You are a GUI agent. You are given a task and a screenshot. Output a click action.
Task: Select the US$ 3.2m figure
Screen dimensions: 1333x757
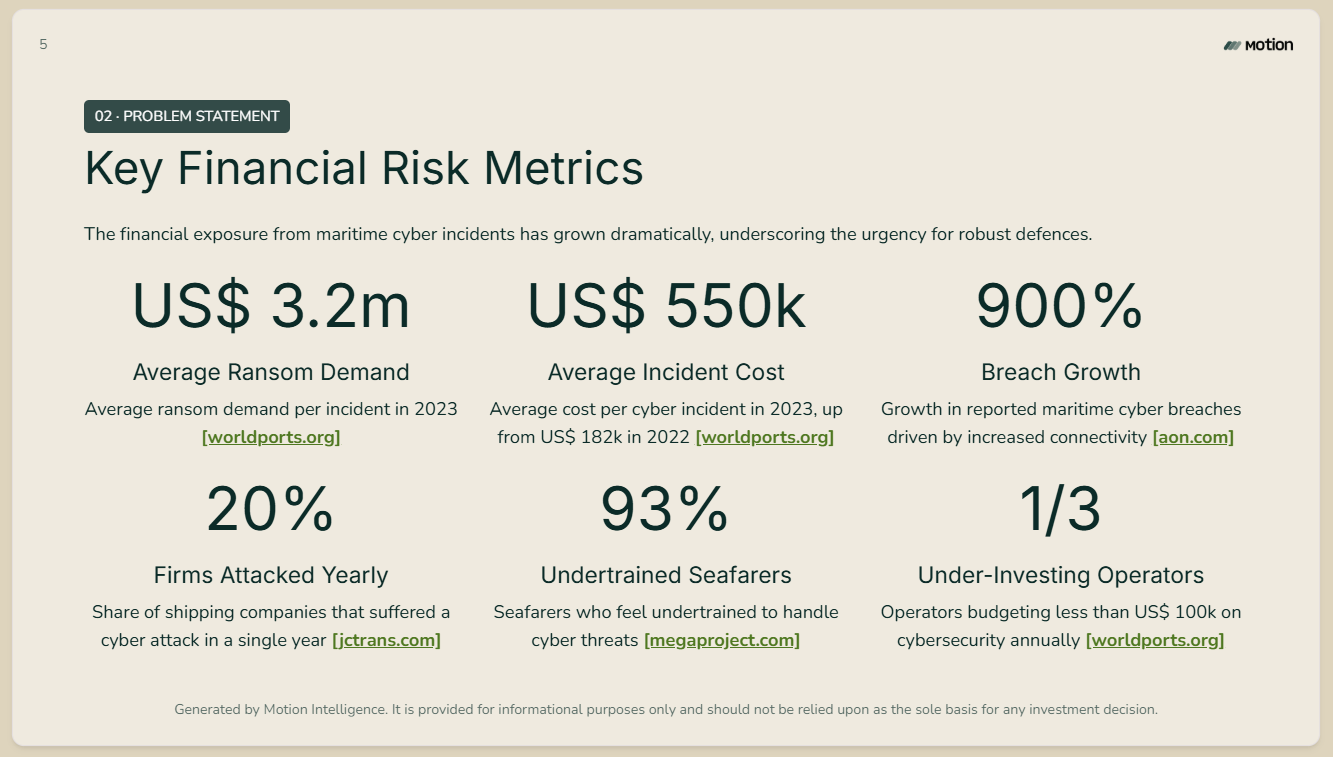tap(271, 306)
